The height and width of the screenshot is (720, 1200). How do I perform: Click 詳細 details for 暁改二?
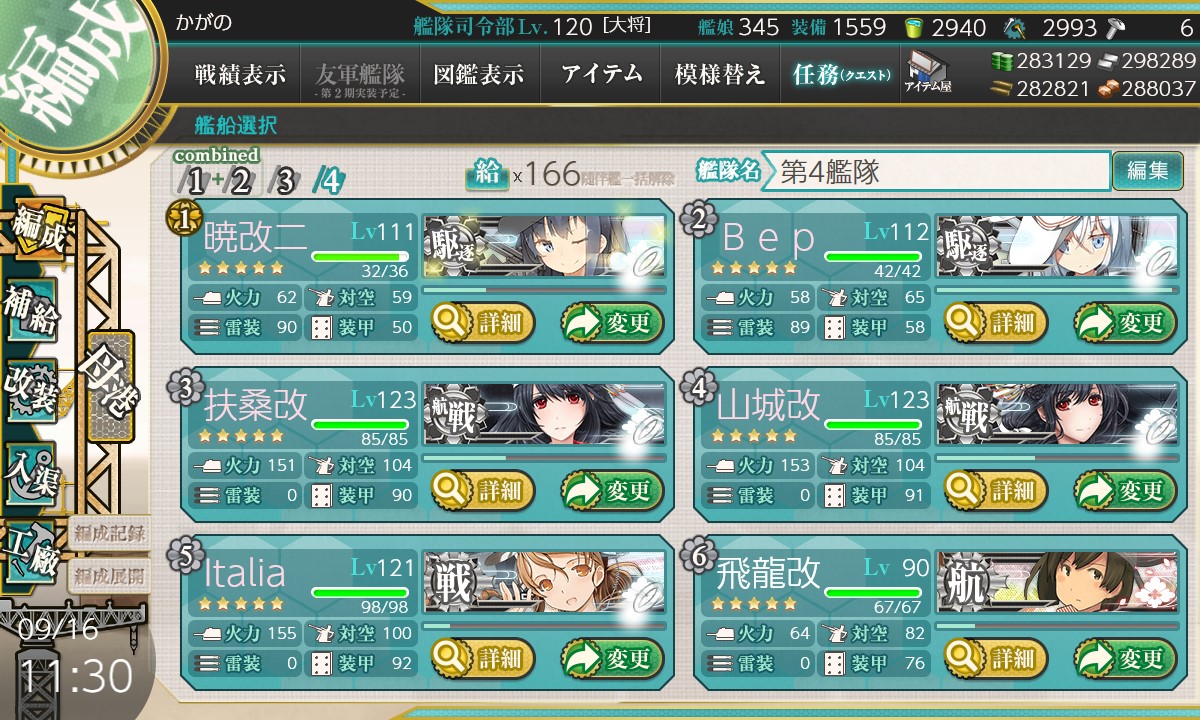tap(482, 323)
